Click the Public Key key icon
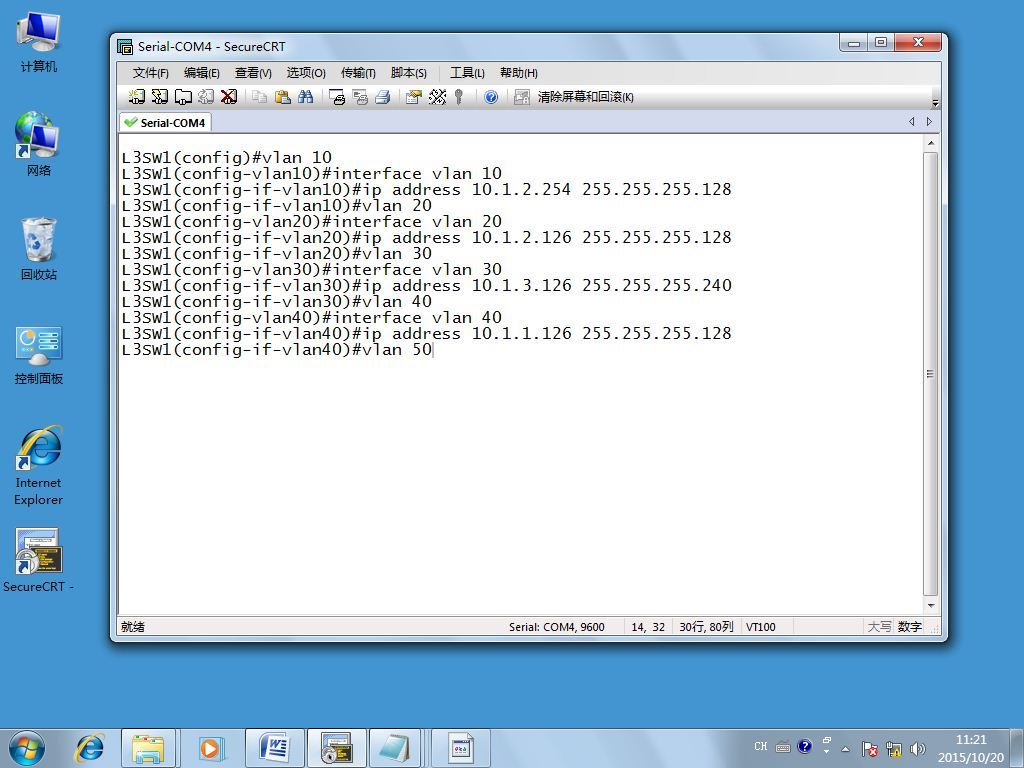 point(459,97)
